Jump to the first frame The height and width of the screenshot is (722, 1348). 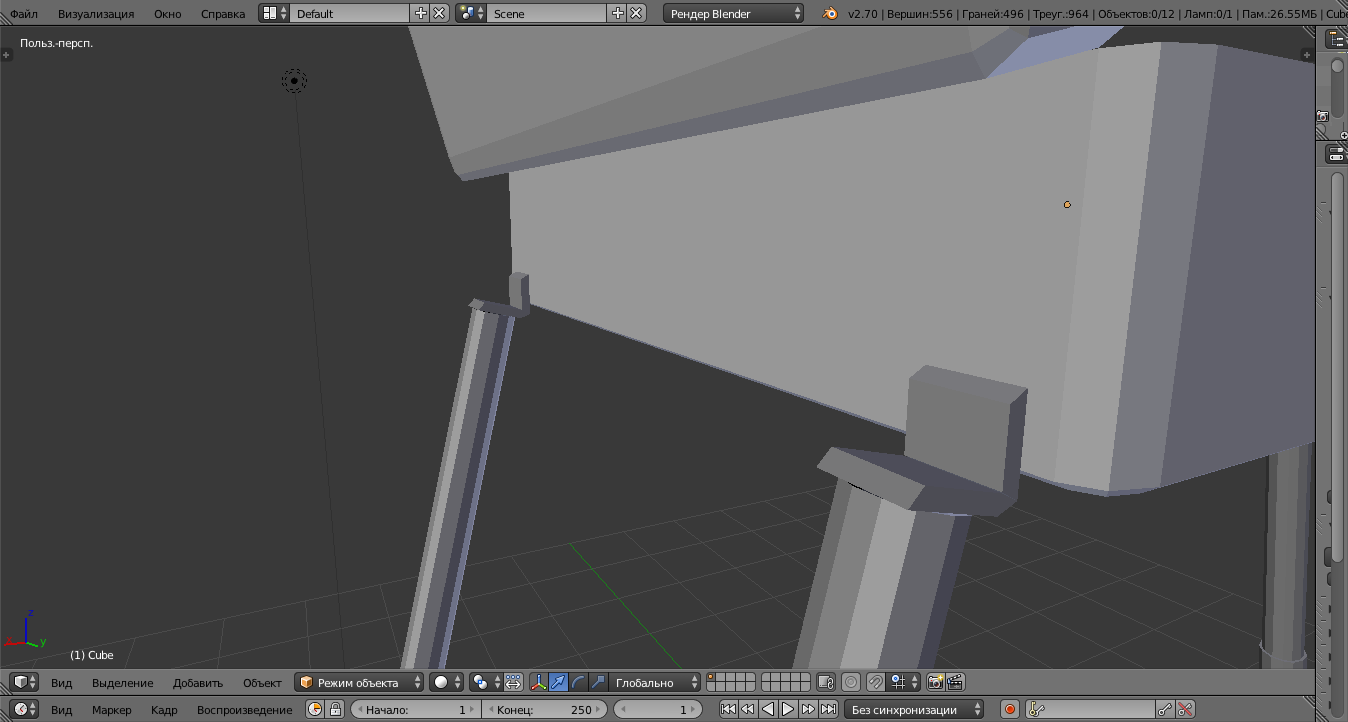click(x=728, y=709)
